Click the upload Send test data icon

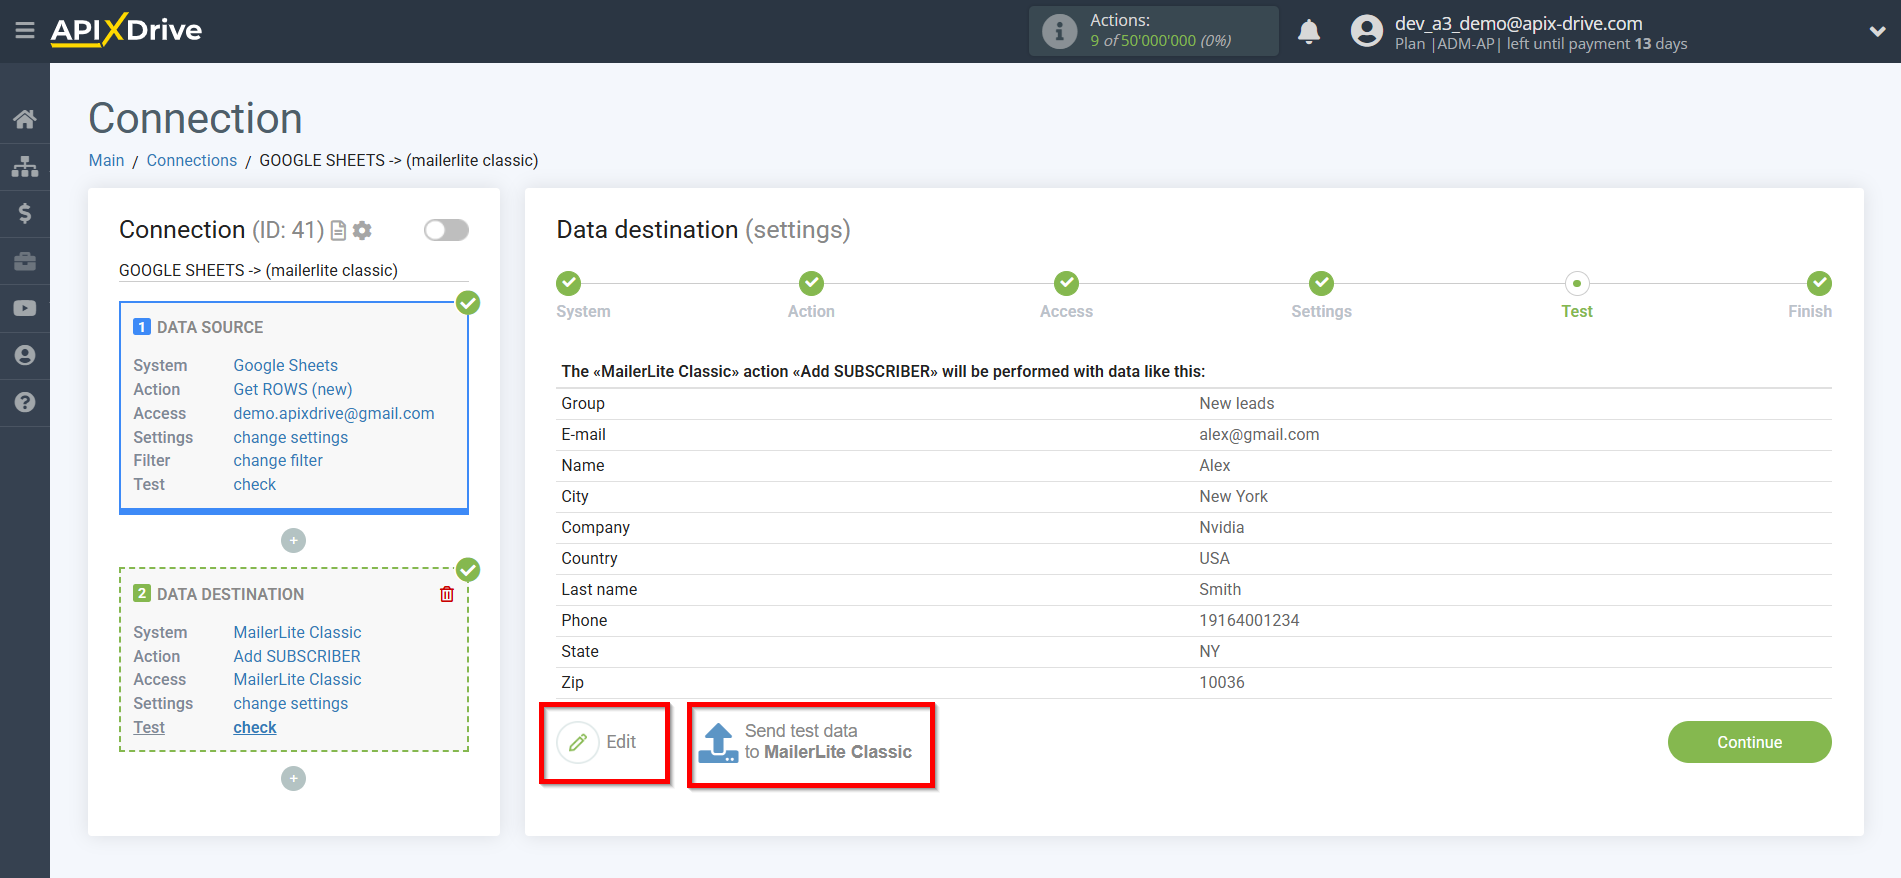pos(718,742)
